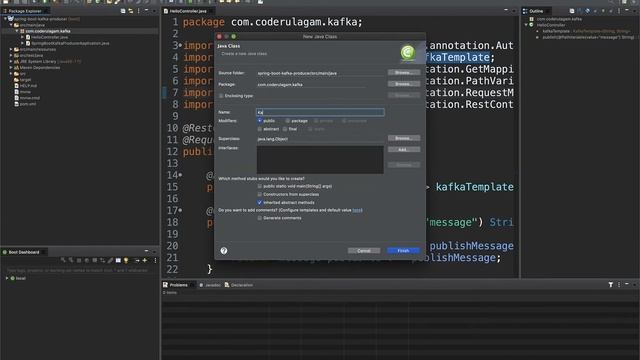Click the plus icon in Boot Dashboard toolbar

(144, 260)
